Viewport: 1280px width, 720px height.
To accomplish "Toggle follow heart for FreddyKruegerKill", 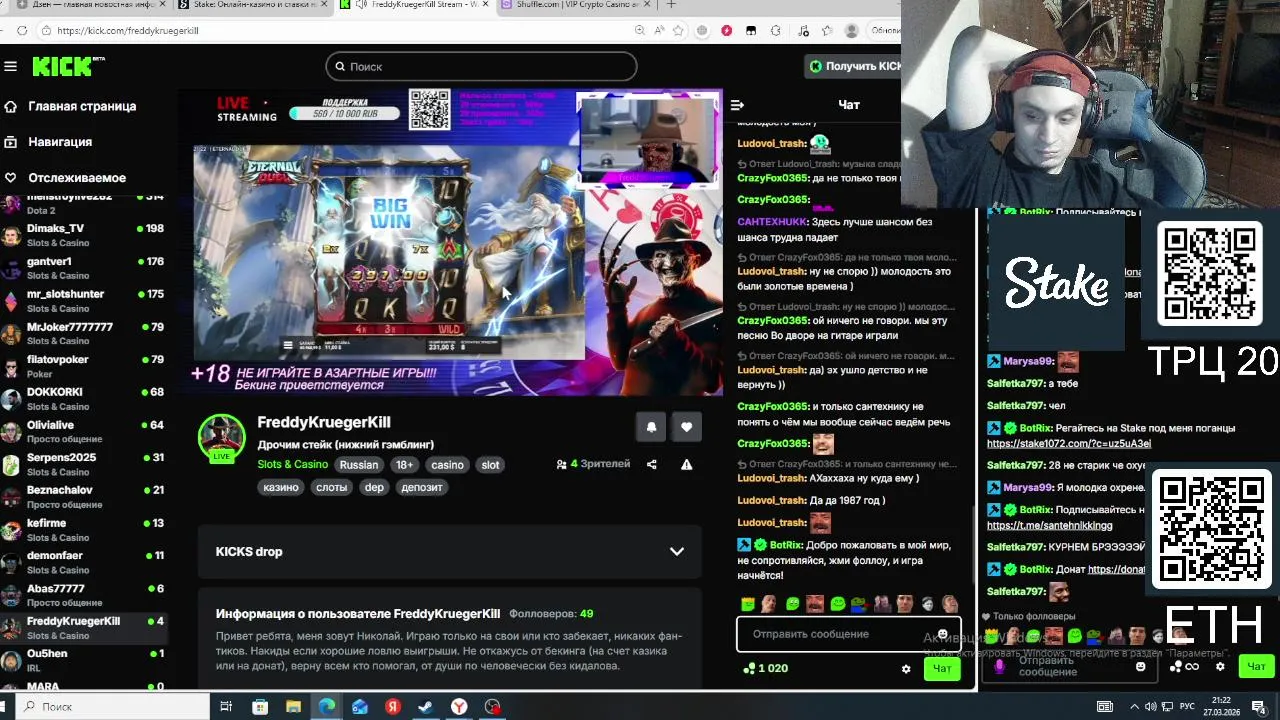I will (x=686, y=427).
